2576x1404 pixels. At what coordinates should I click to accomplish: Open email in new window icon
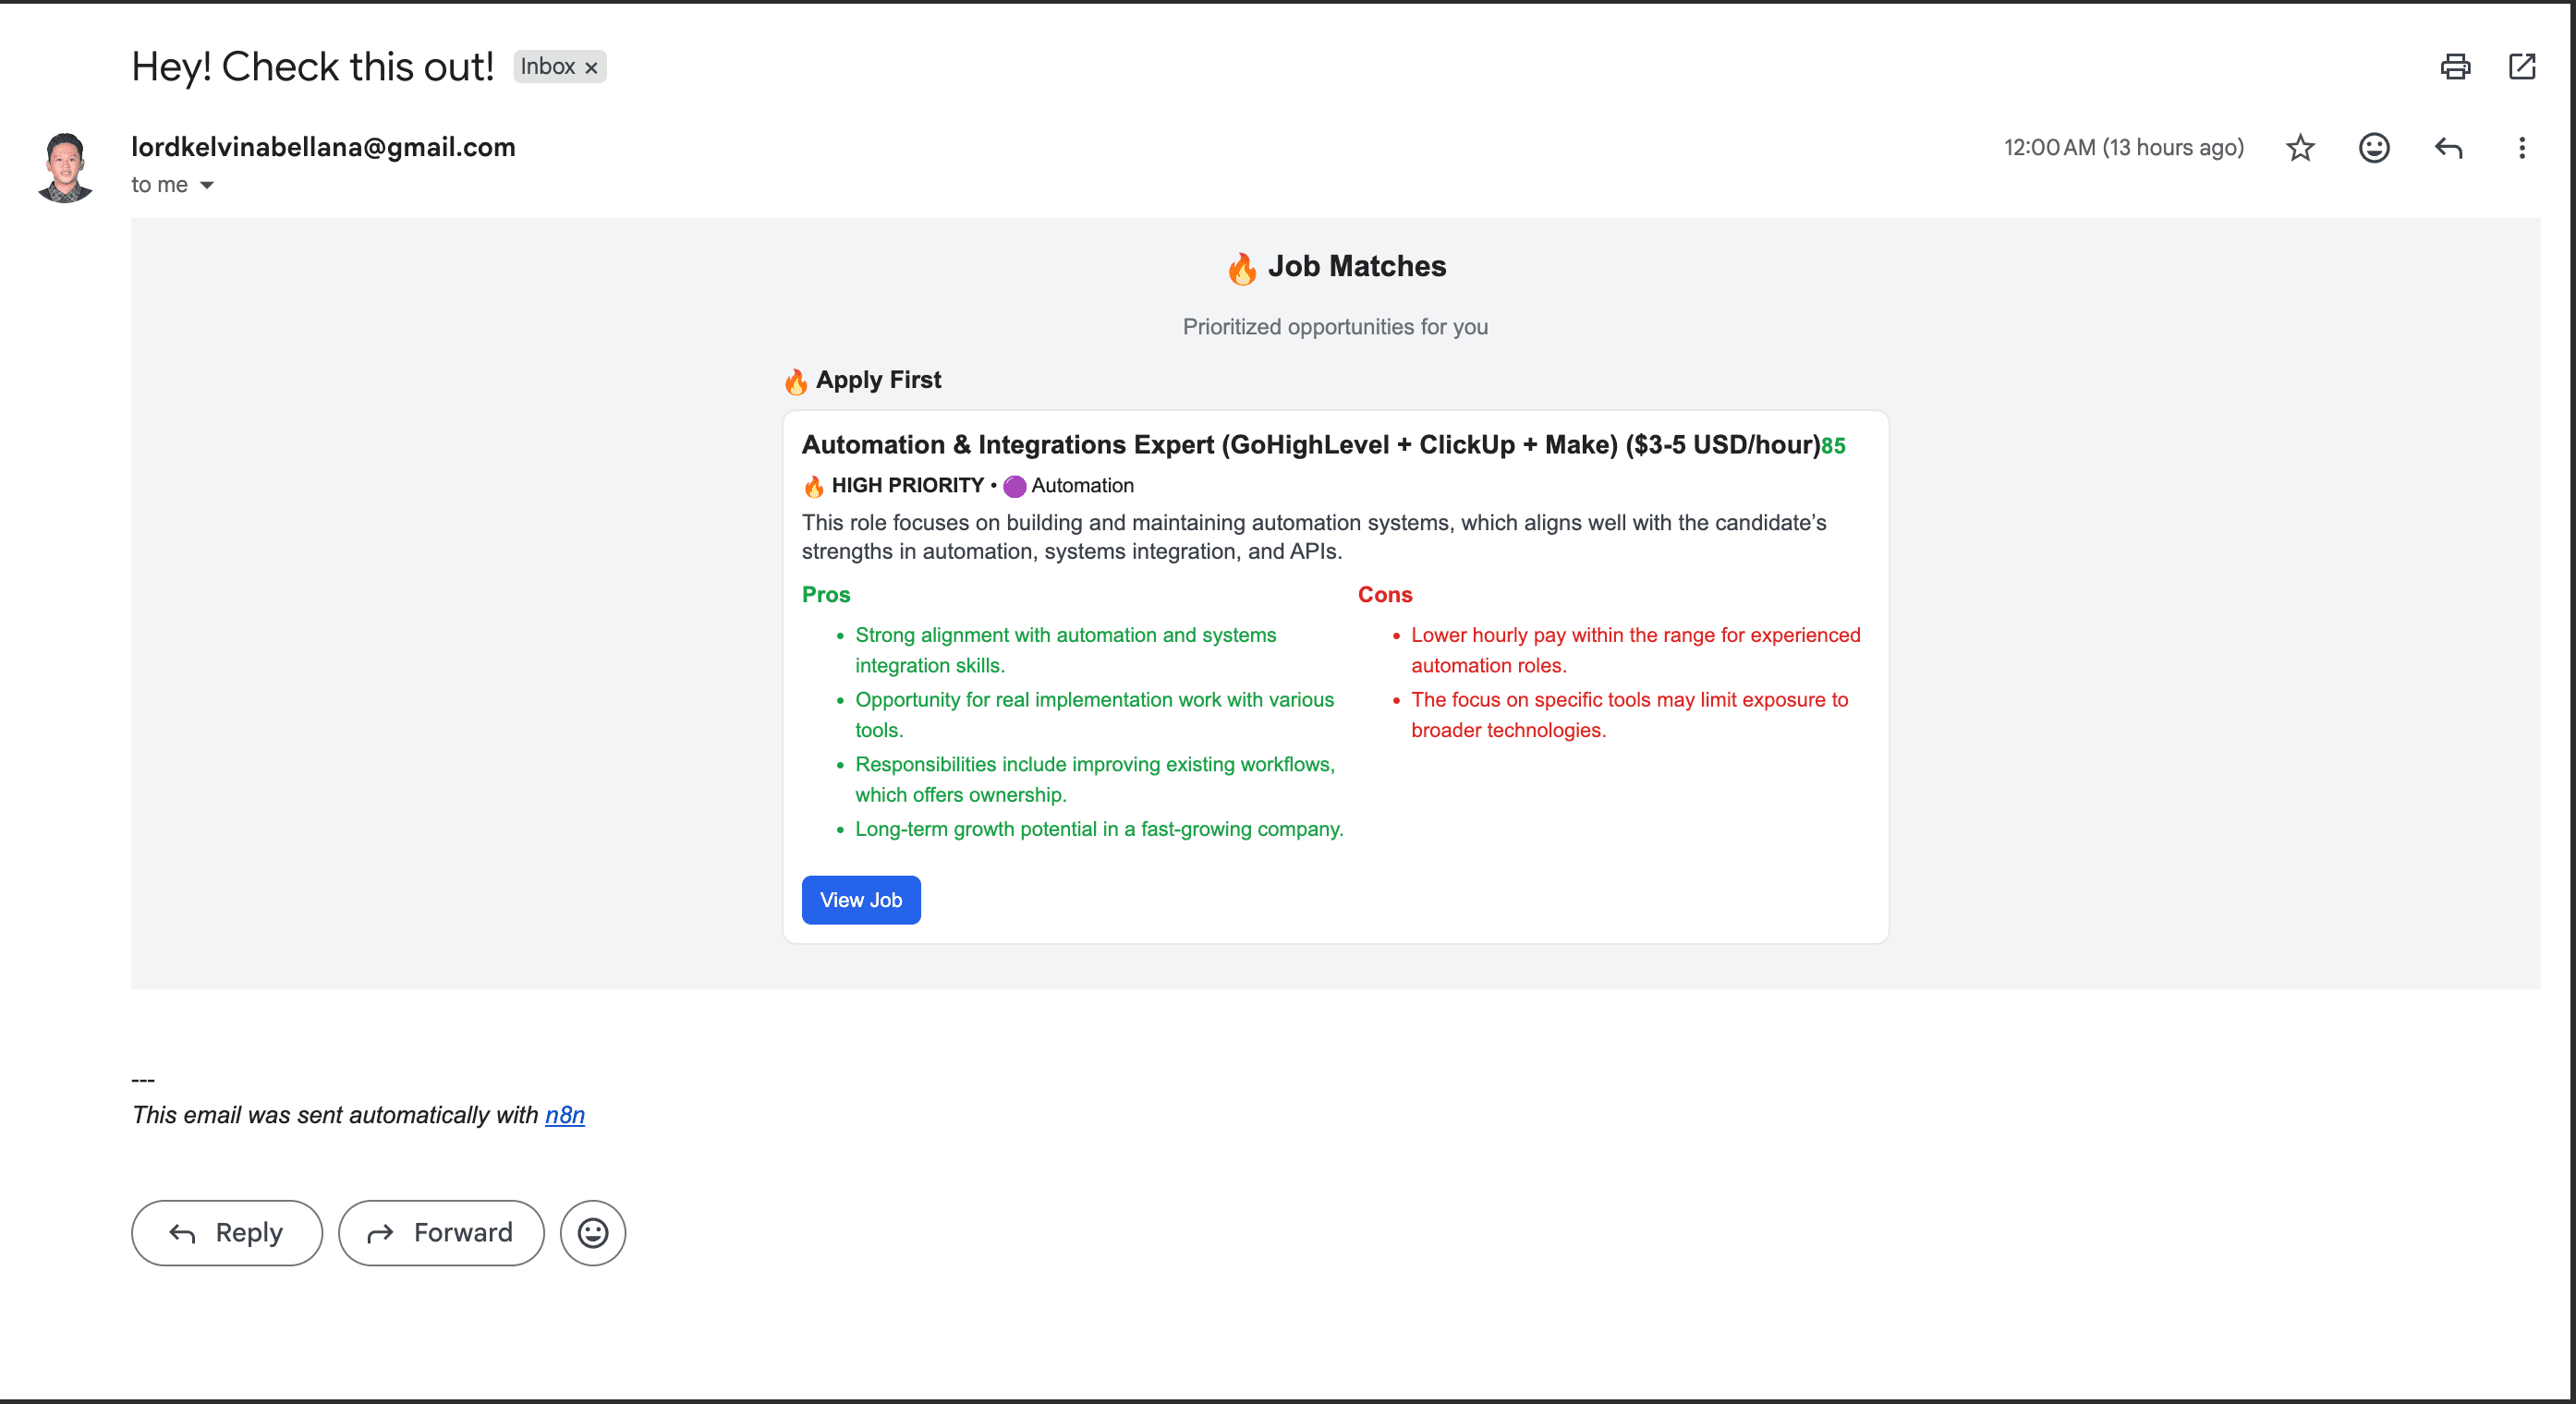click(2522, 67)
